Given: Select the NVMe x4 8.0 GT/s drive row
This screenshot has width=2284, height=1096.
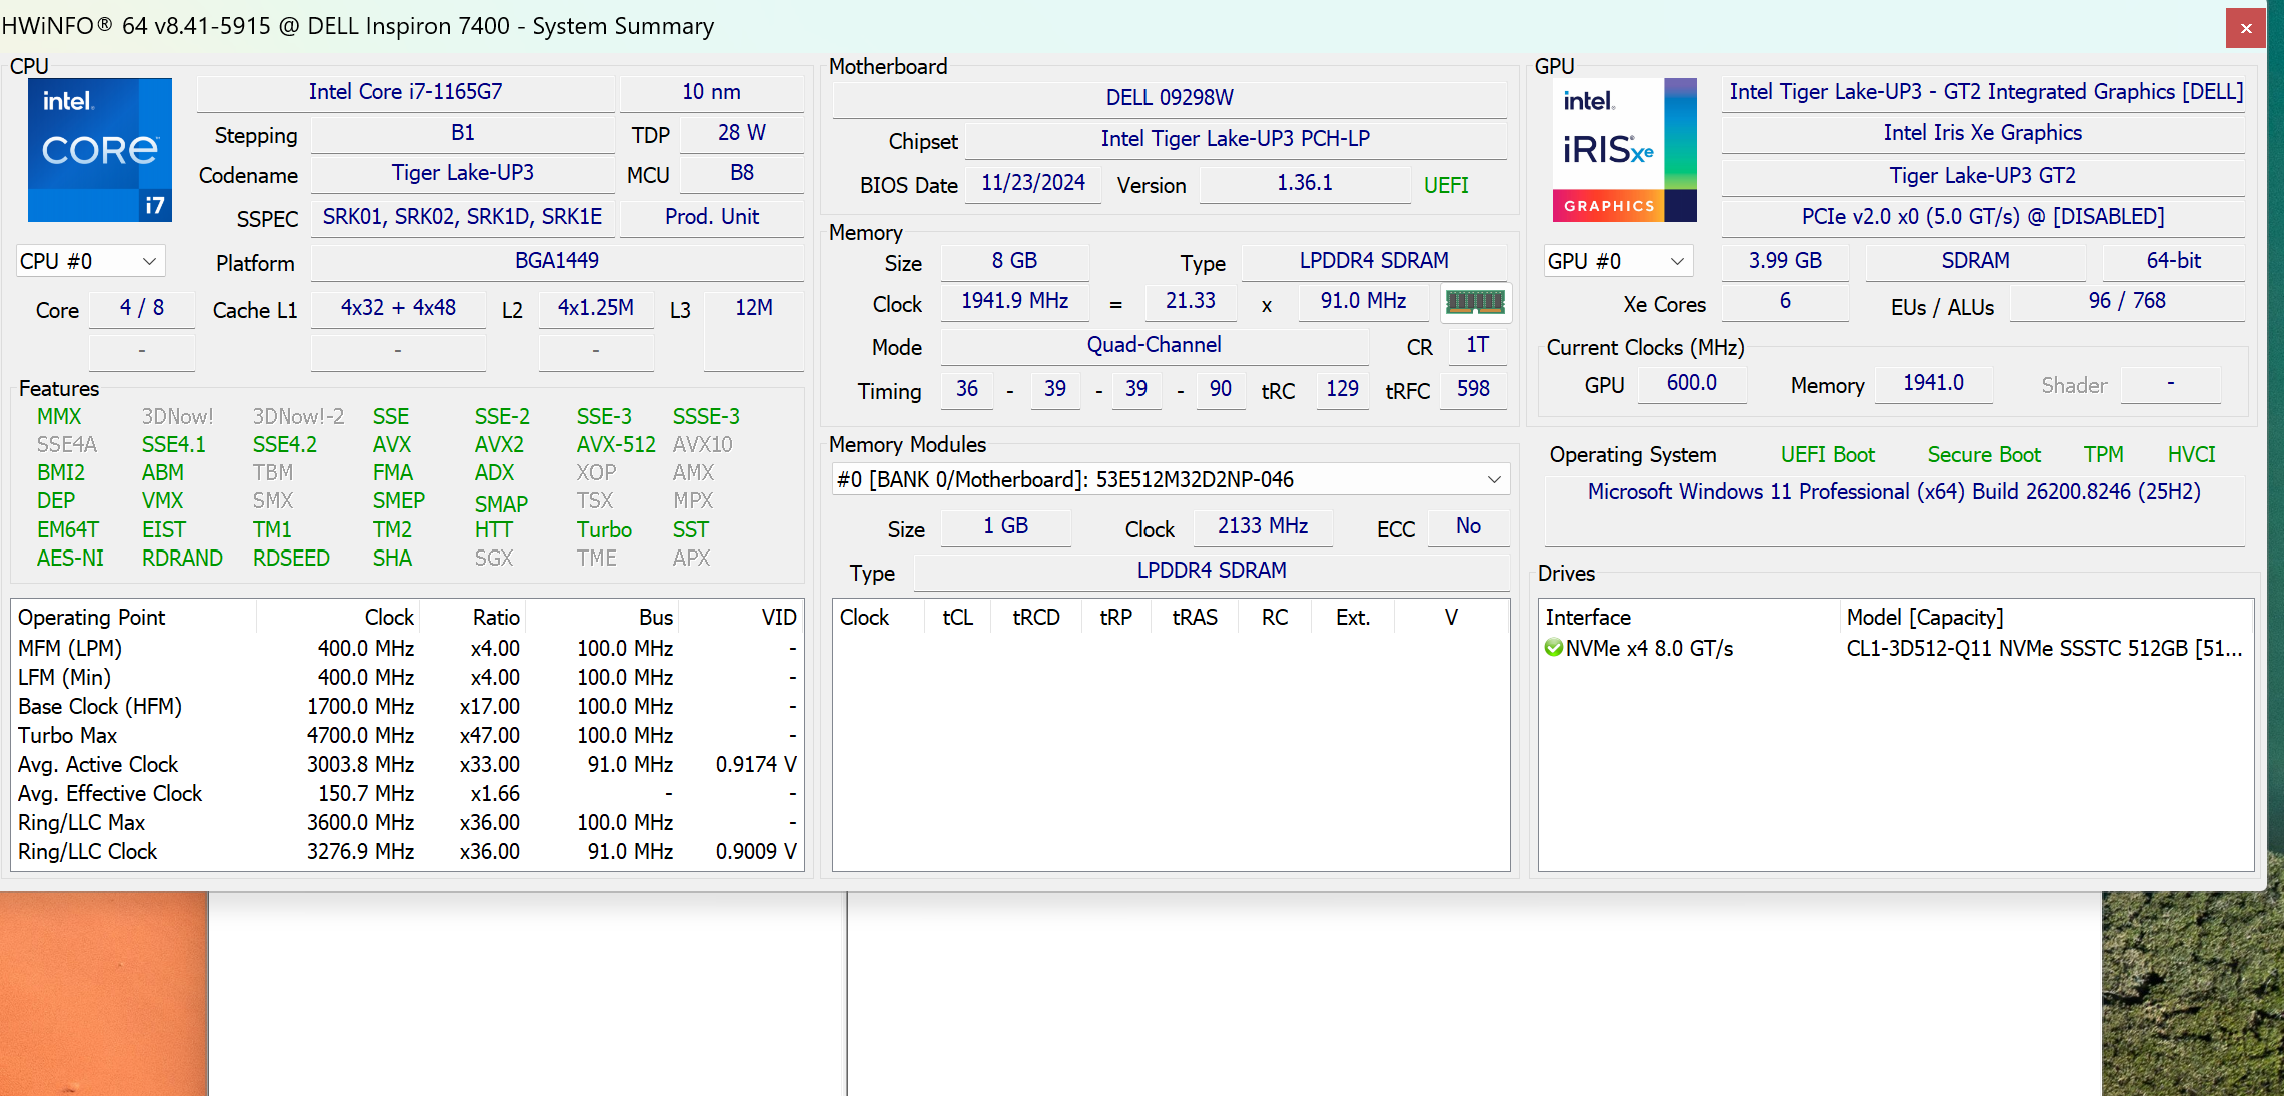Looking at the screenshot, I should [1896, 648].
